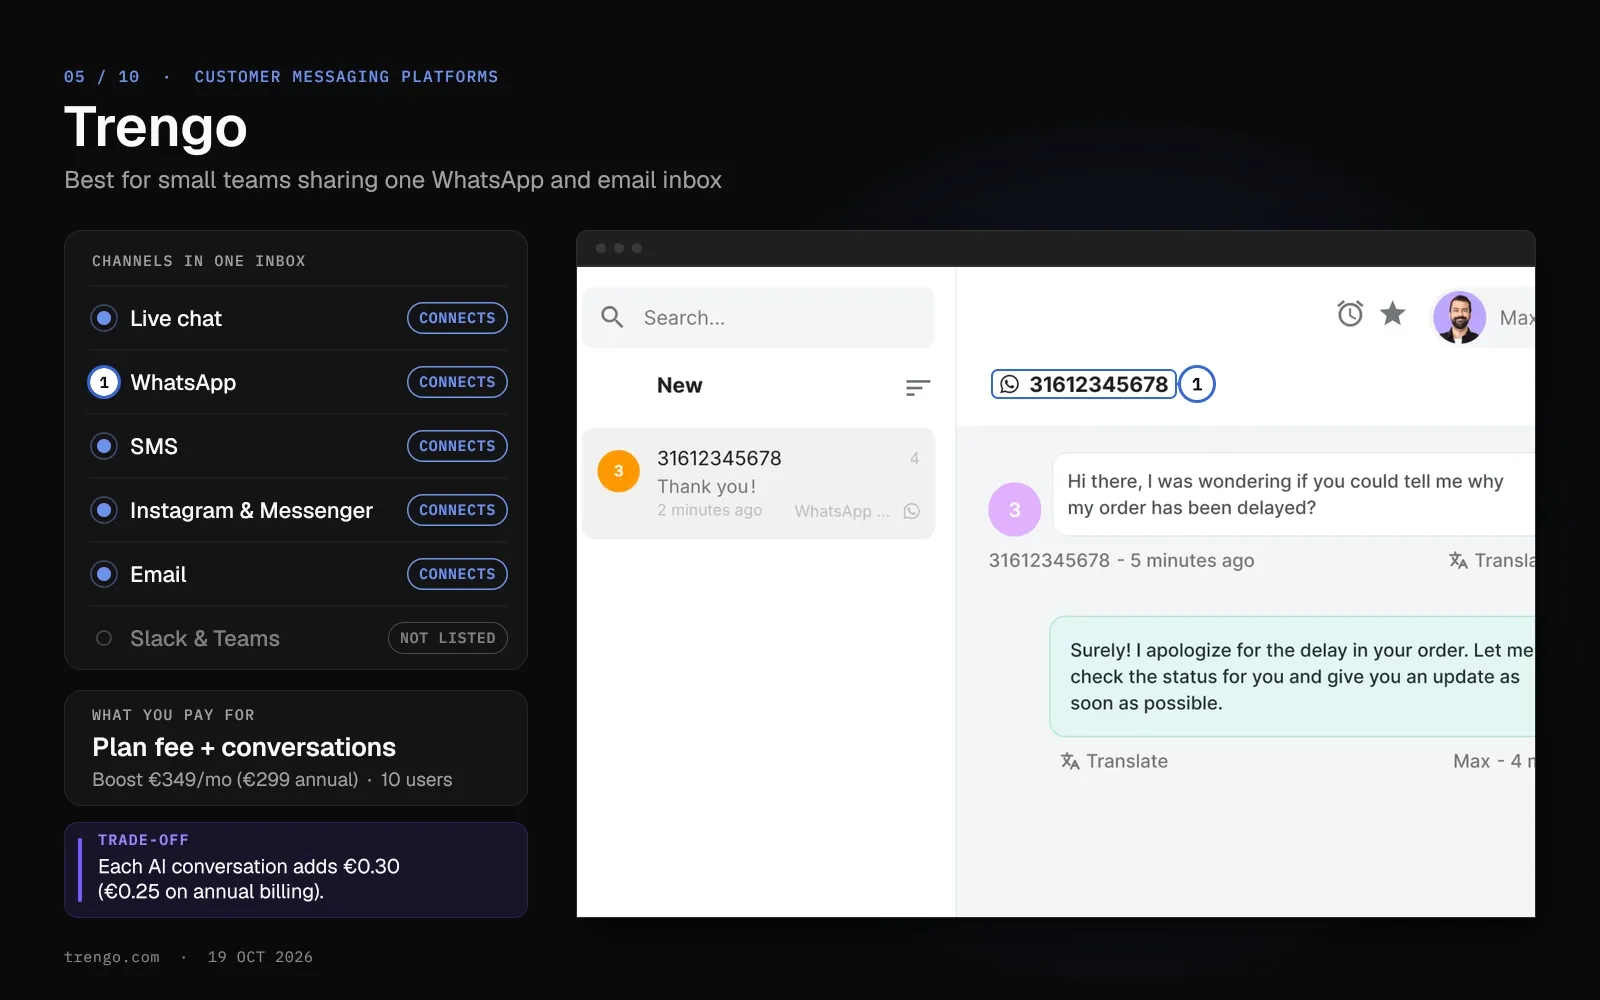Click the purple sender avatar numbered 3
Image resolution: width=1600 pixels, height=1000 pixels.
click(1014, 509)
